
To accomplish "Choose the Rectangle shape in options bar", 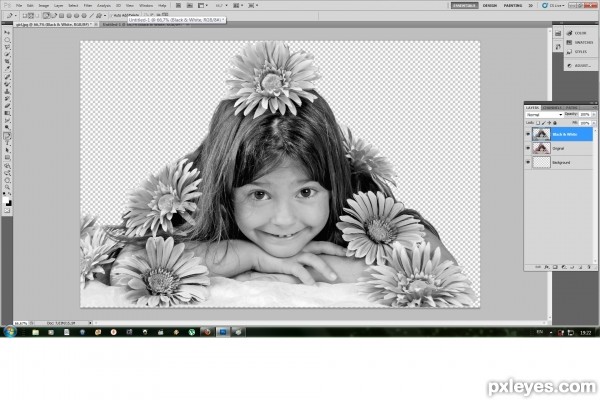I will point(62,16).
